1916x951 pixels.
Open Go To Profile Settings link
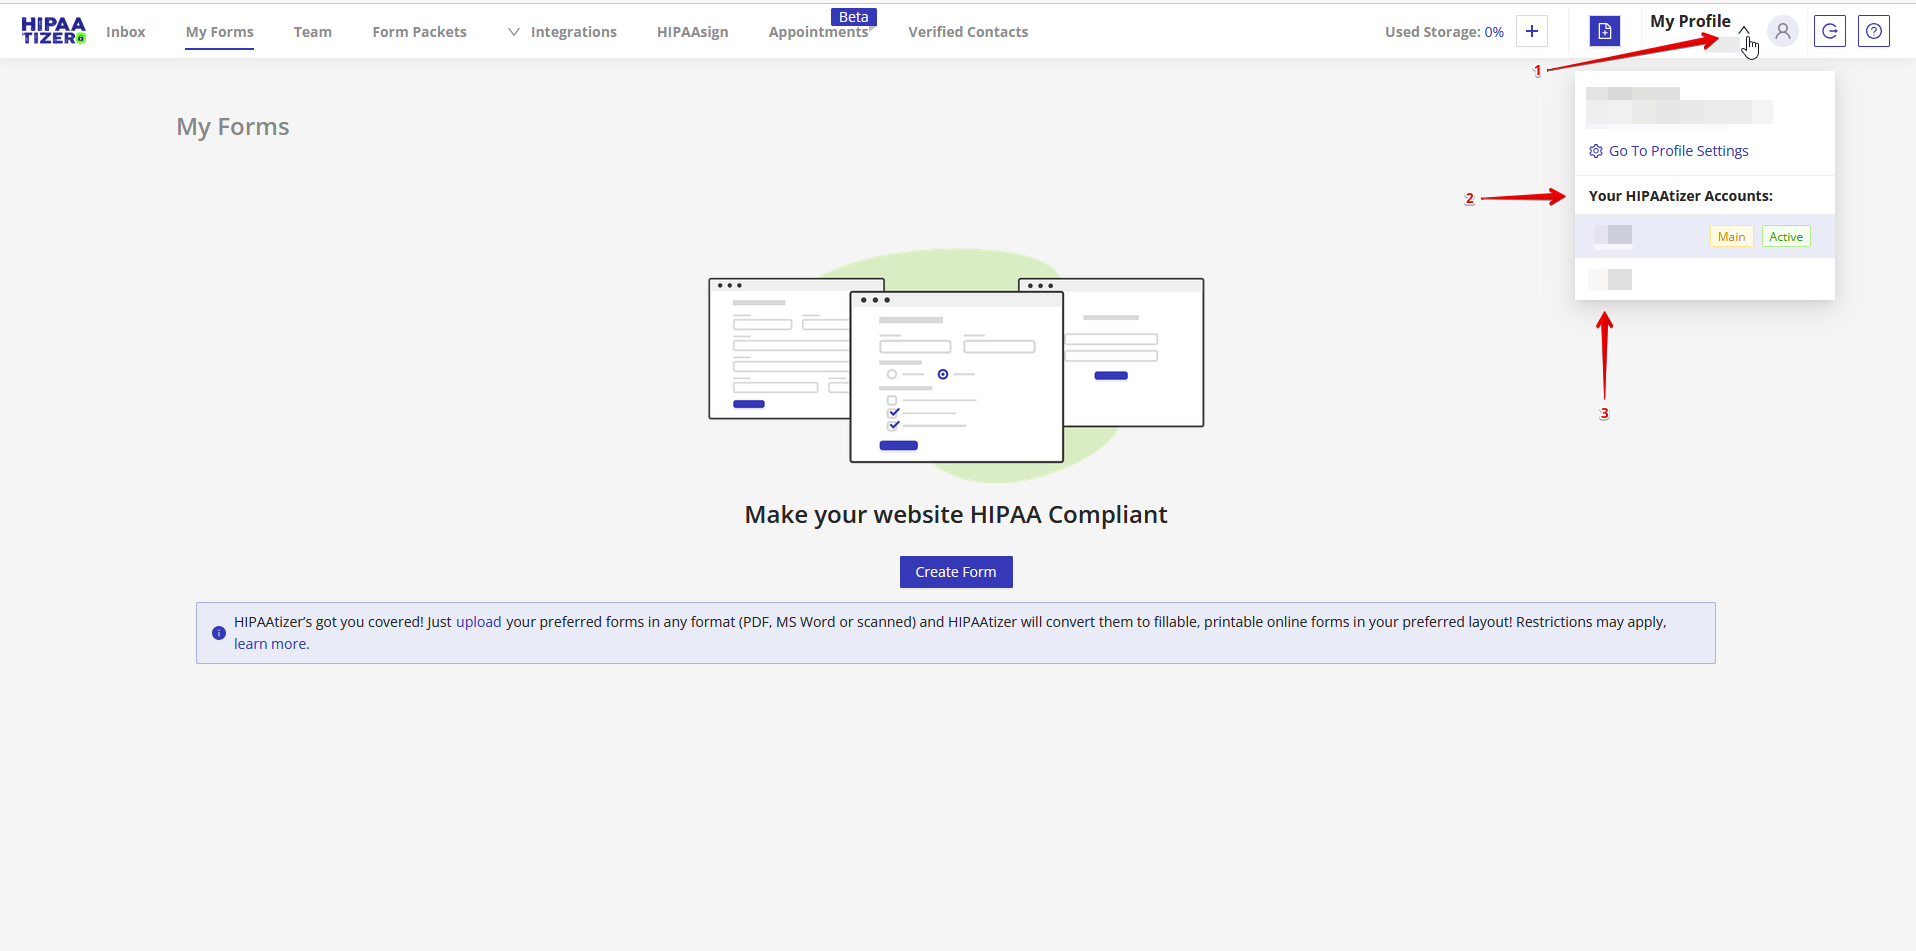(1678, 151)
